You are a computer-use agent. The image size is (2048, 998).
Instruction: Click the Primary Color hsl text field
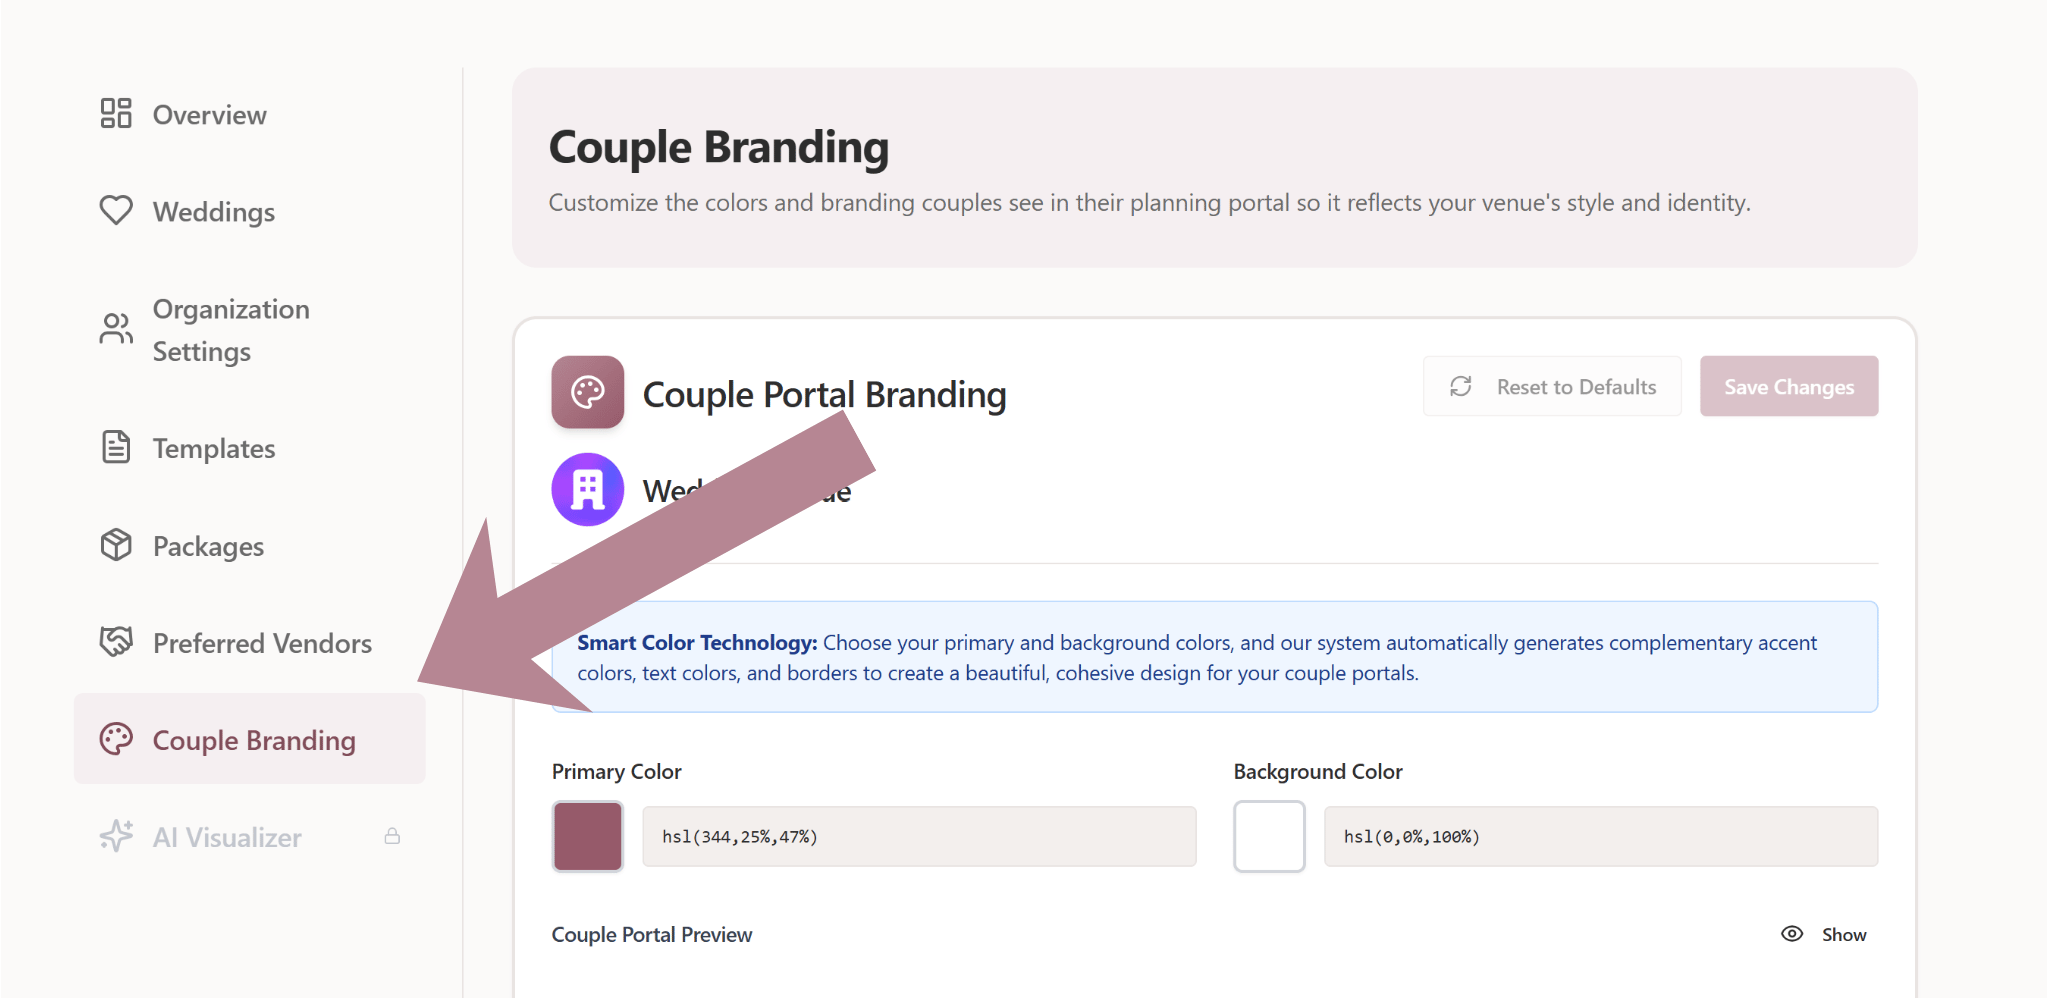click(918, 836)
